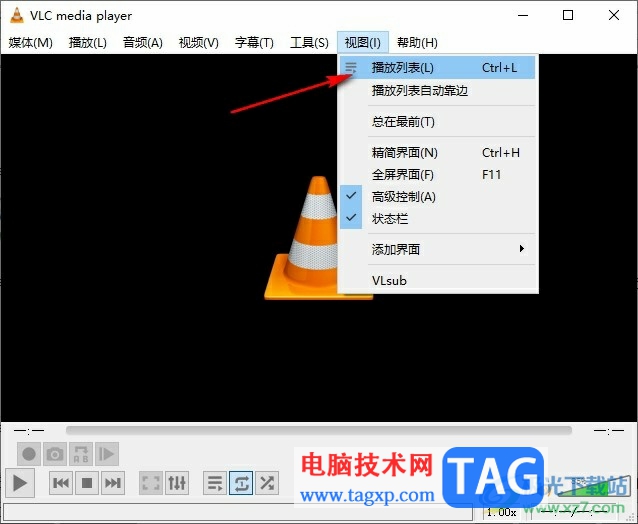Image resolution: width=638 pixels, height=524 pixels.
Task: Click the playback speed 1.00x label
Action: [x=501, y=512]
